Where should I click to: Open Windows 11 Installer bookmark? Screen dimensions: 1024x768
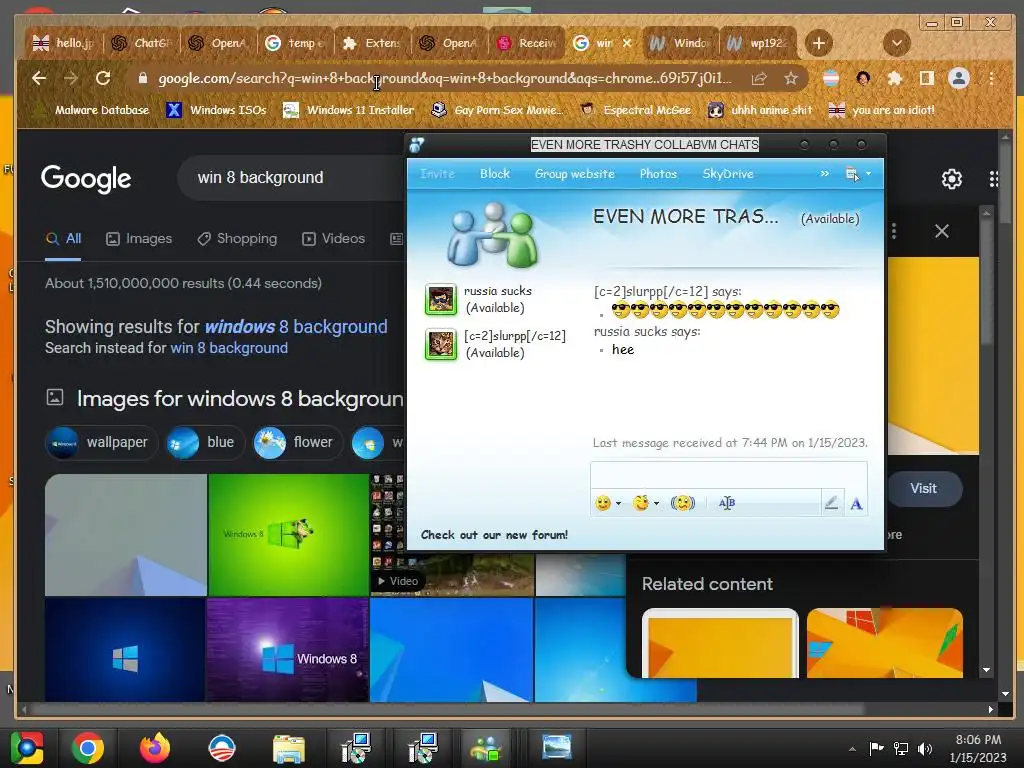[349, 110]
